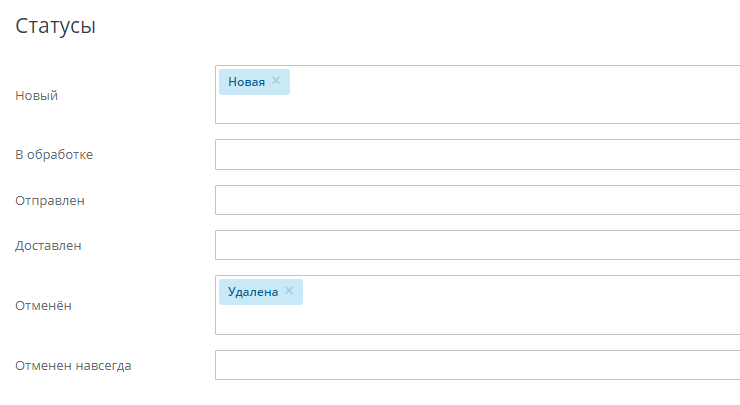Click the Новая tag text
740x405 pixels.
click(246, 82)
